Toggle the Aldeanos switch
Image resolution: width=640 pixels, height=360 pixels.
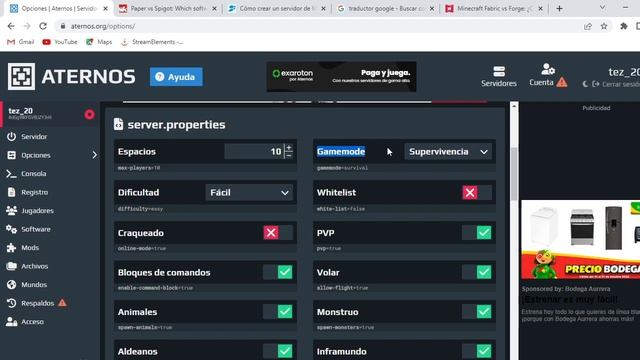click(x=278, y=351)
